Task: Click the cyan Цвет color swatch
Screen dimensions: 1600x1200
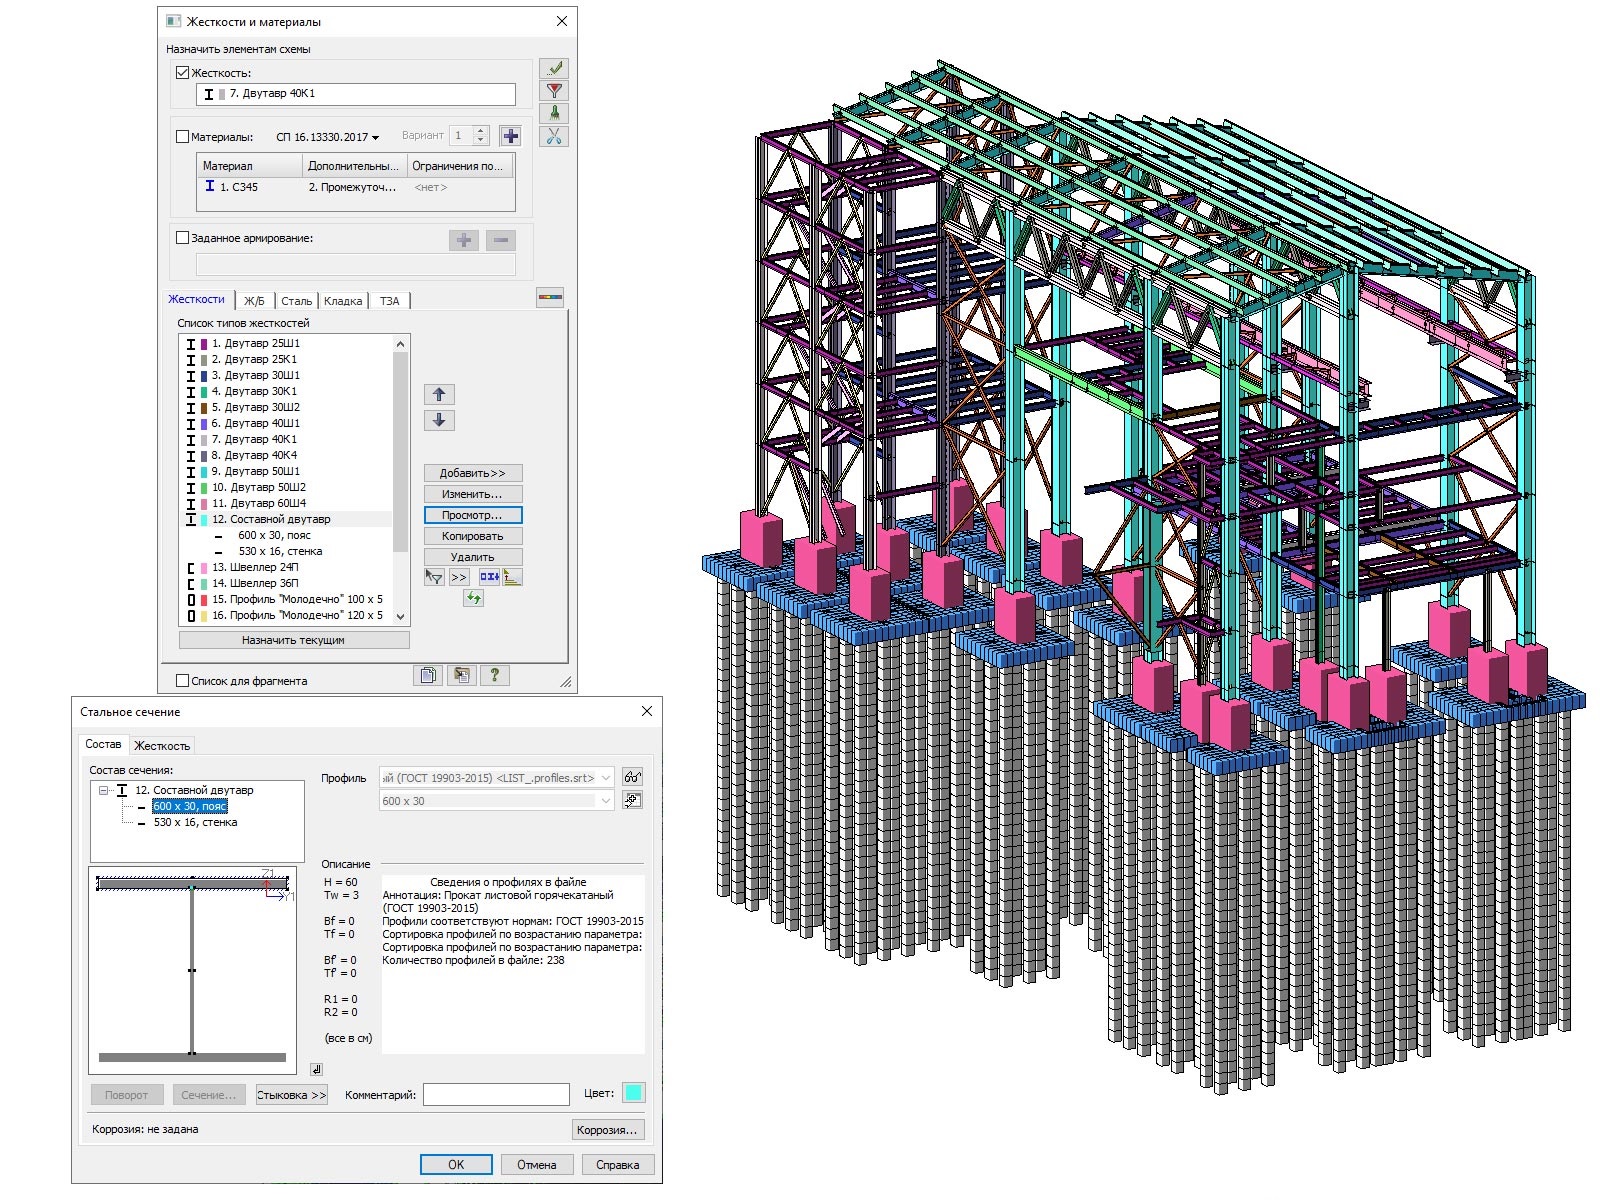Action: 633,1093
